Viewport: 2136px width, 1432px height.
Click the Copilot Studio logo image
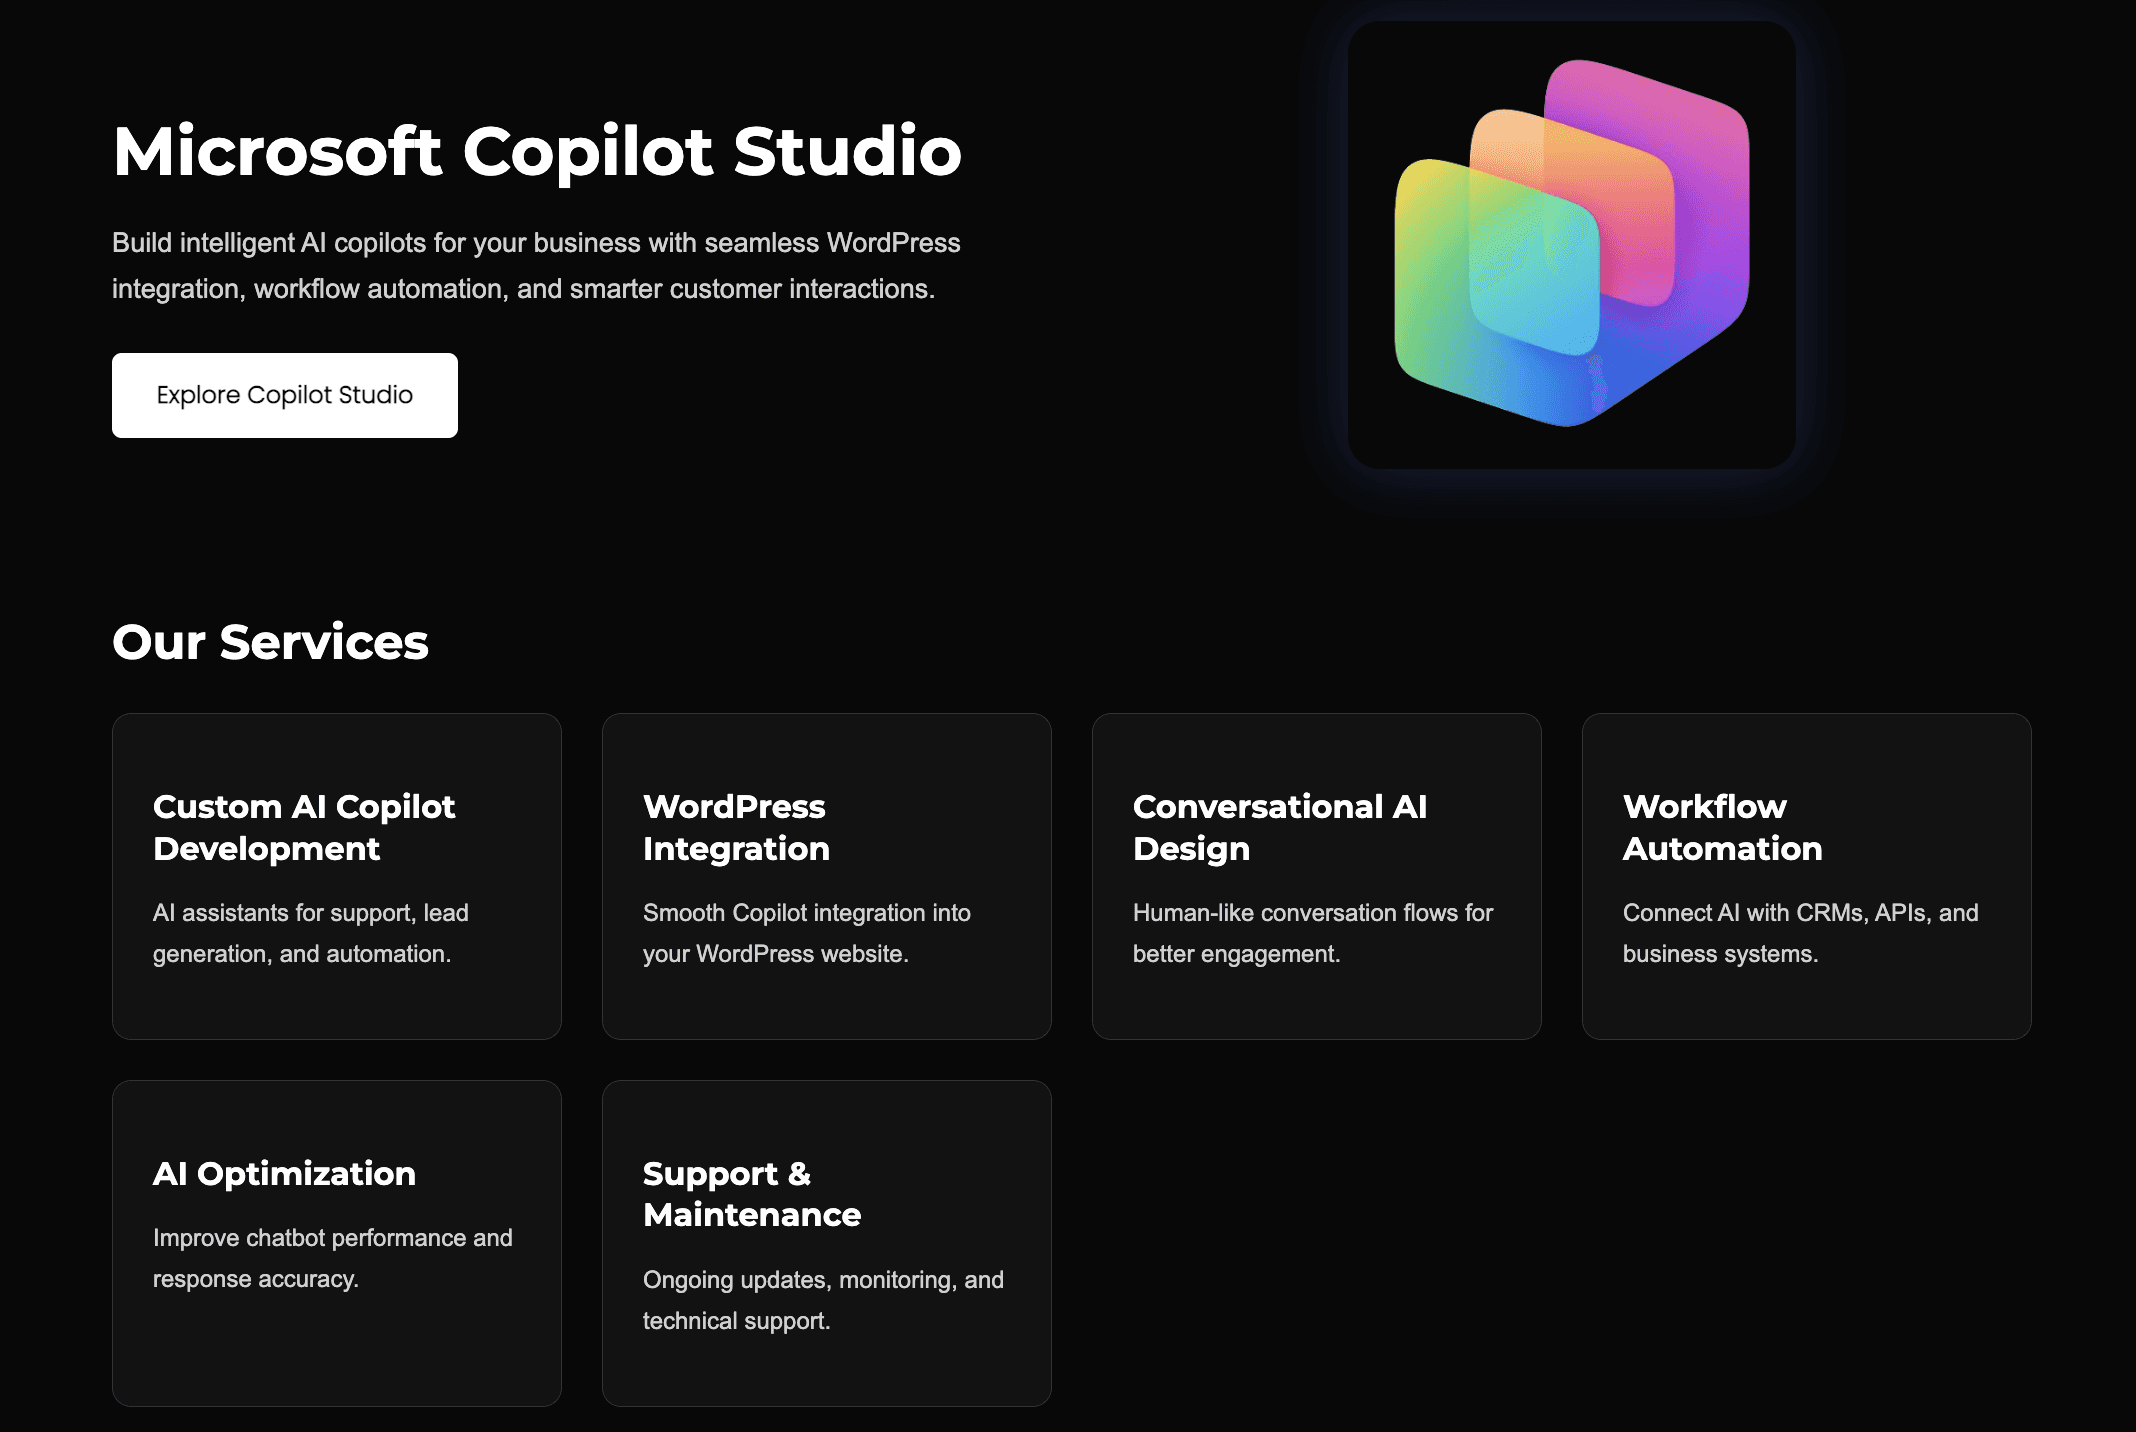coord(1571,245)
